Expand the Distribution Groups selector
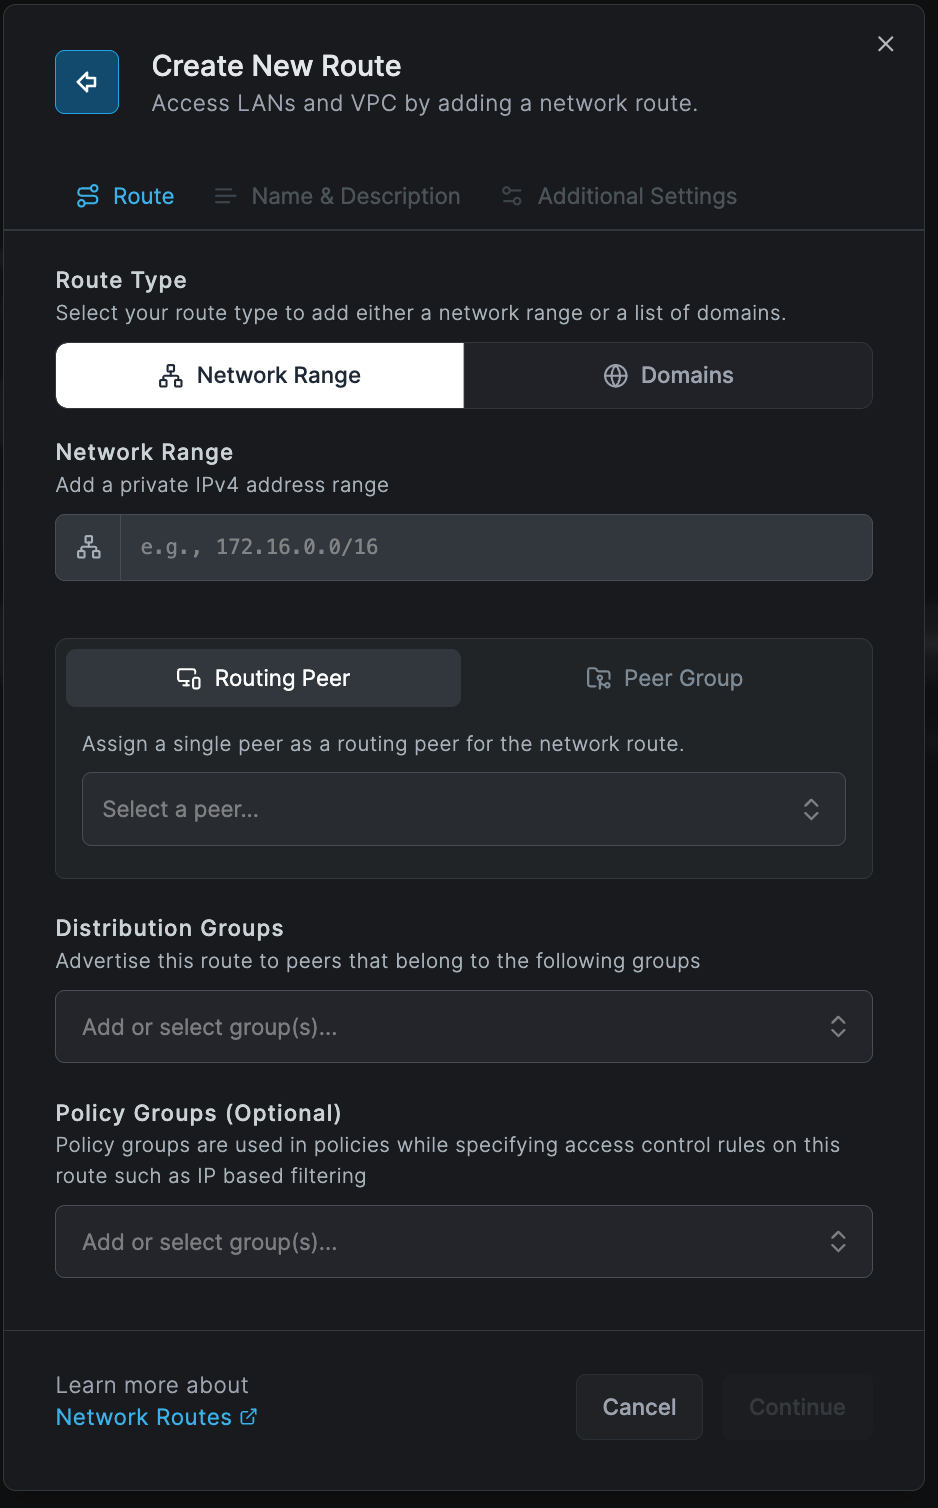938x1508 pixels. [463, 1027]
